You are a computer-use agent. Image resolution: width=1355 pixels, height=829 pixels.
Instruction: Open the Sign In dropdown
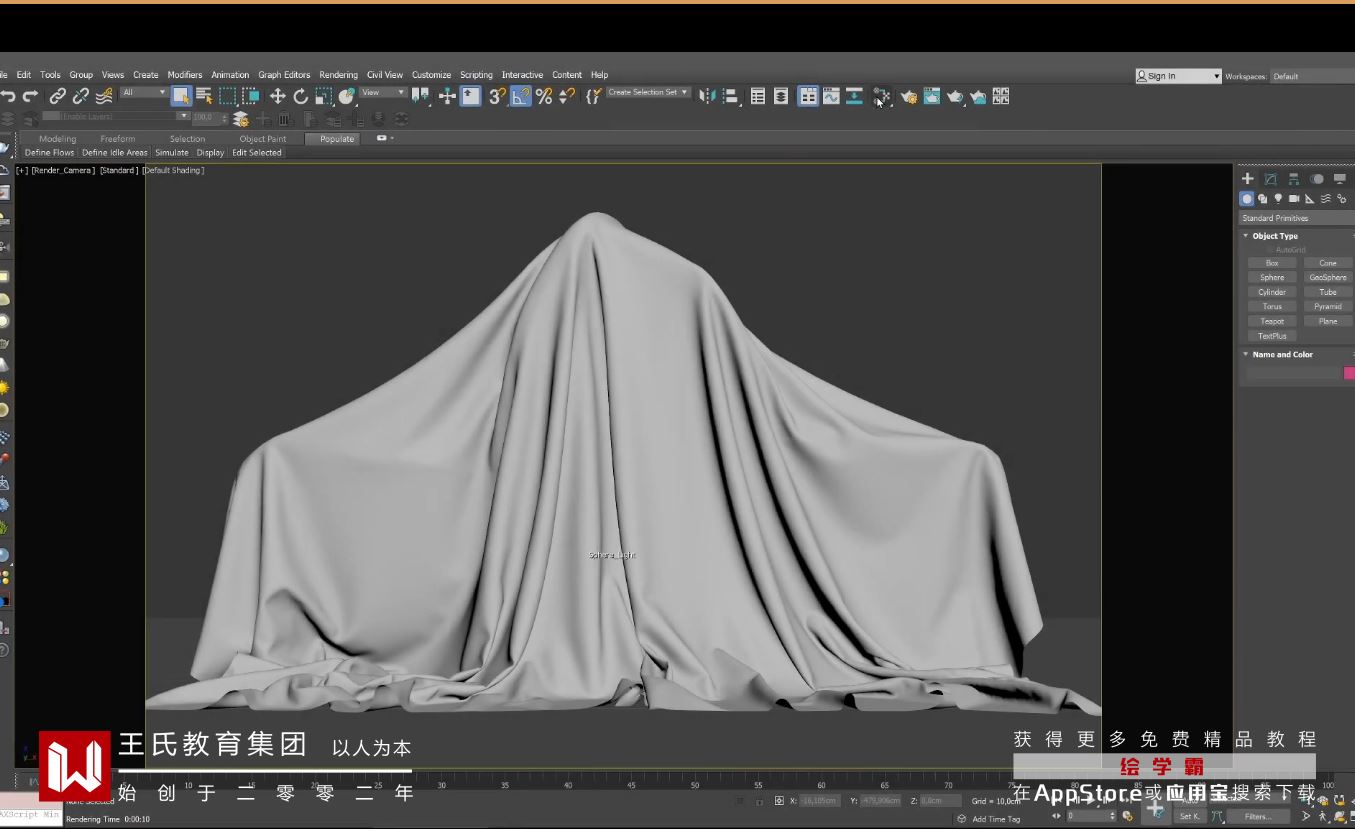[1178, 76]
